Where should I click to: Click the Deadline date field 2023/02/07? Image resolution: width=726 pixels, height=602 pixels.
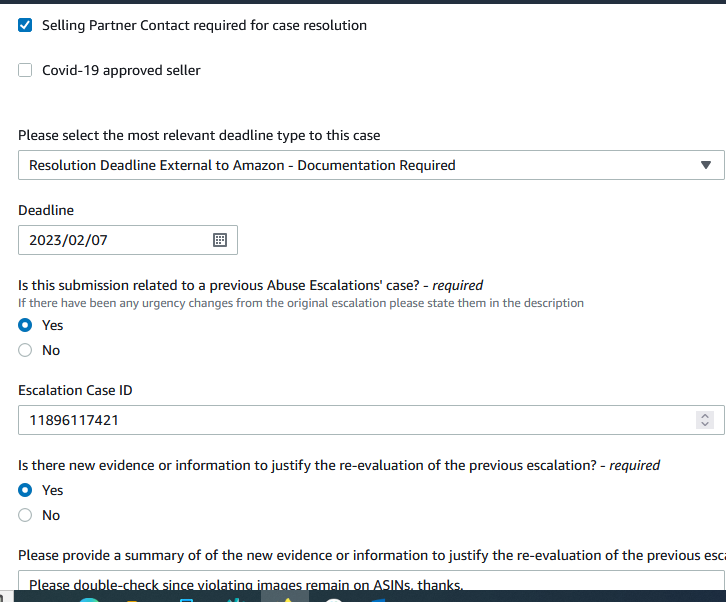click(128, 240)
